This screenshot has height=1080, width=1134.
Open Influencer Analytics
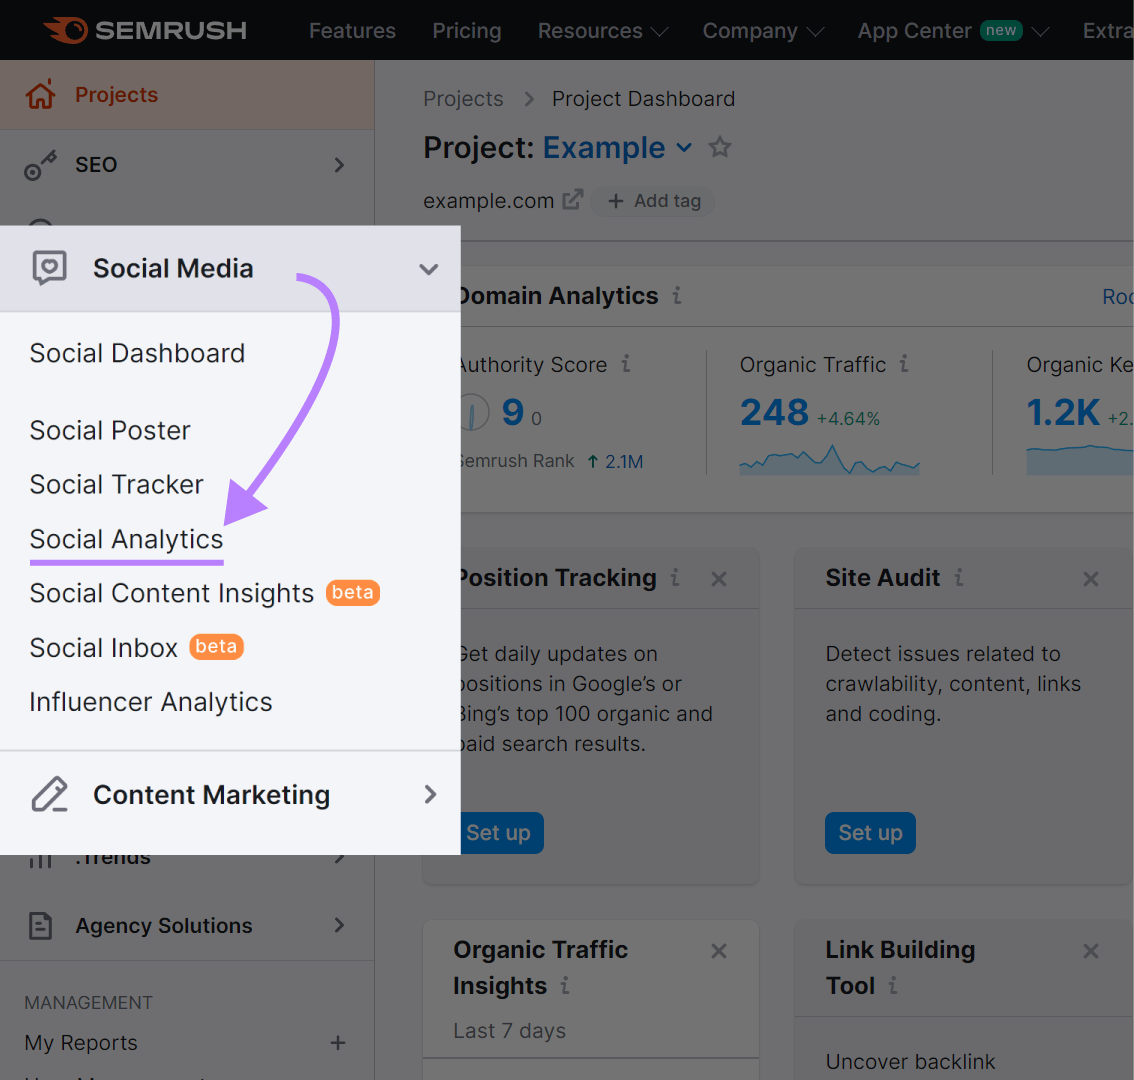pos(151,702)
